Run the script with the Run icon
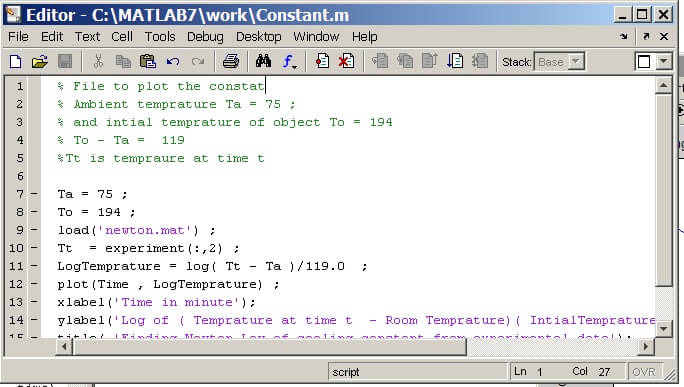The image size is (684, 387). click(x=455, y=62)
